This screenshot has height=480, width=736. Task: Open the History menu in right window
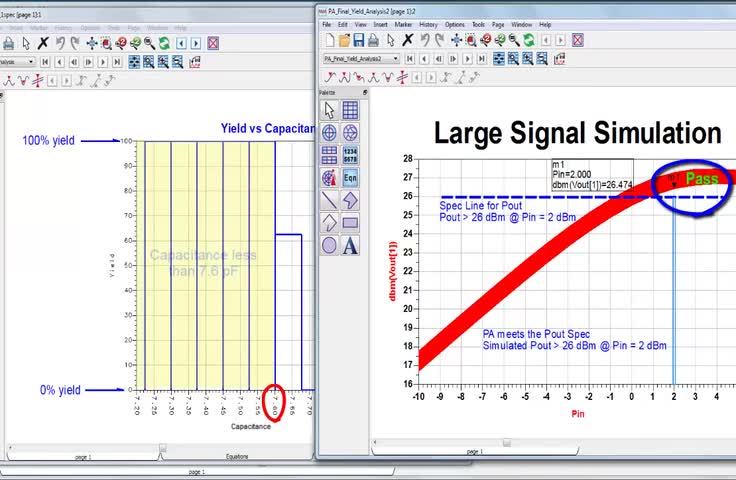[428, 24]
